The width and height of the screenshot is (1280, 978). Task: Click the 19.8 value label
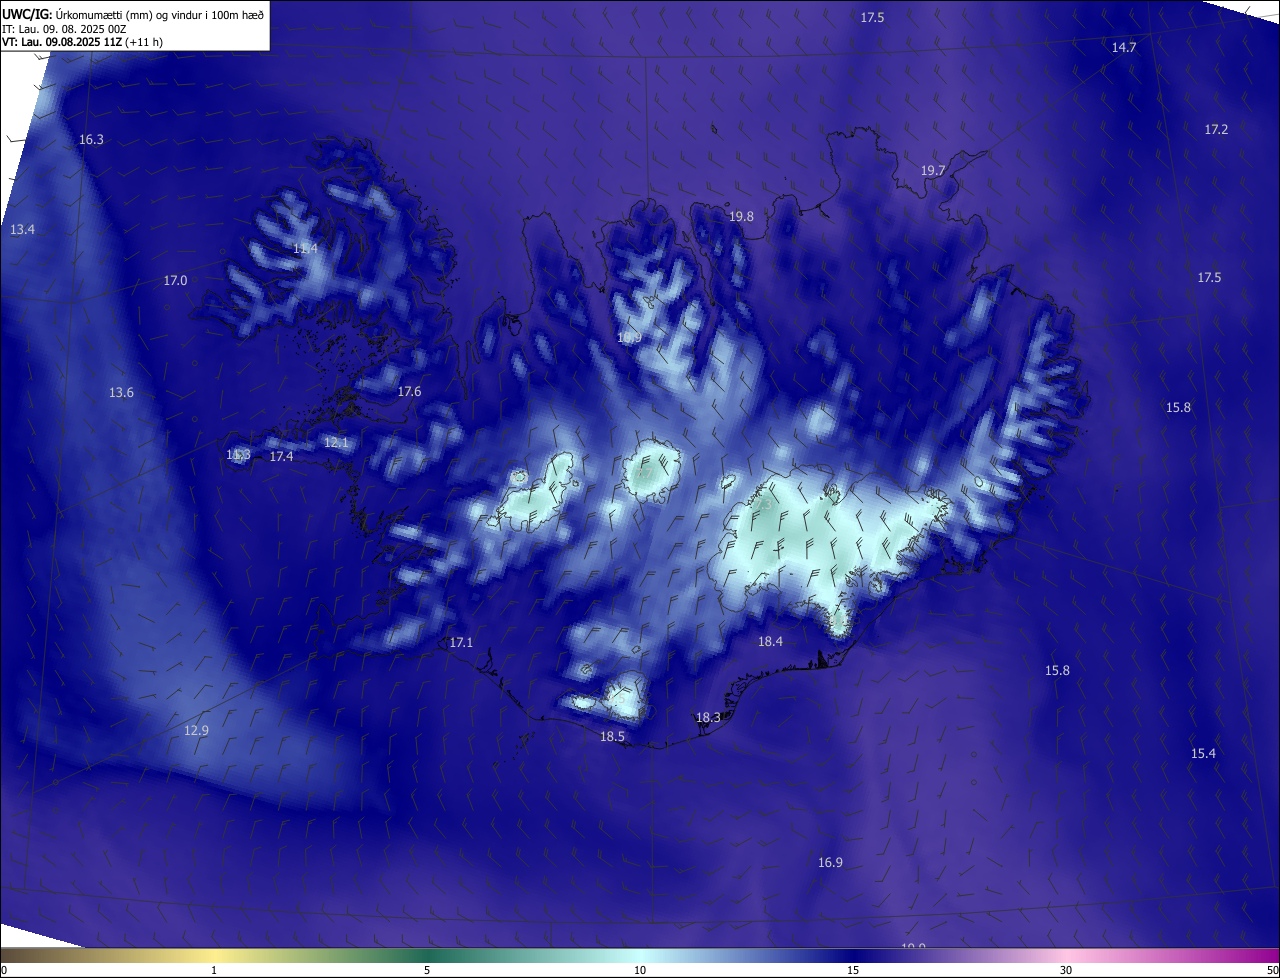(741, 217)
